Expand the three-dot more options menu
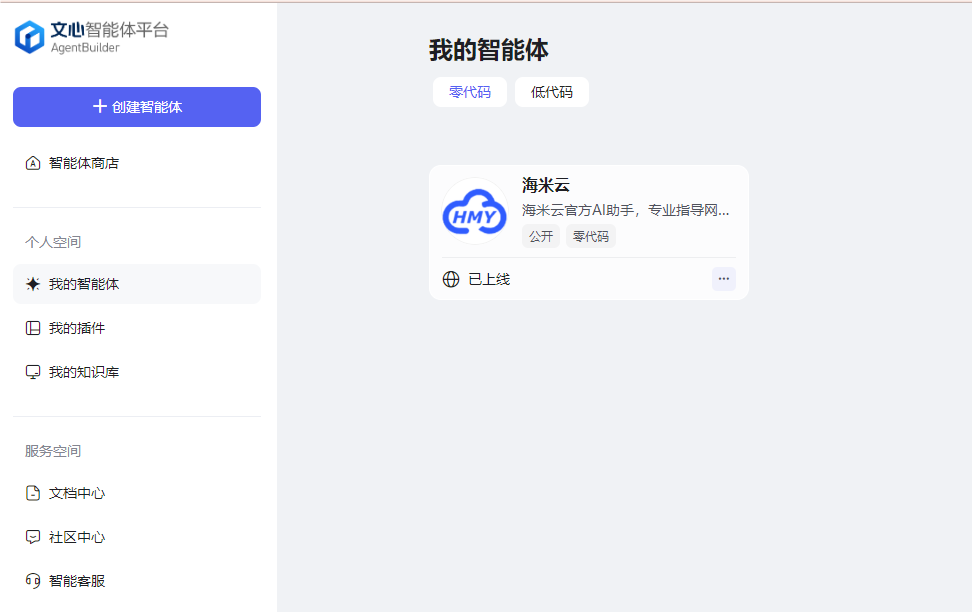Image resolution: width=972 pixels, height=612 pixels. [724, 279]
